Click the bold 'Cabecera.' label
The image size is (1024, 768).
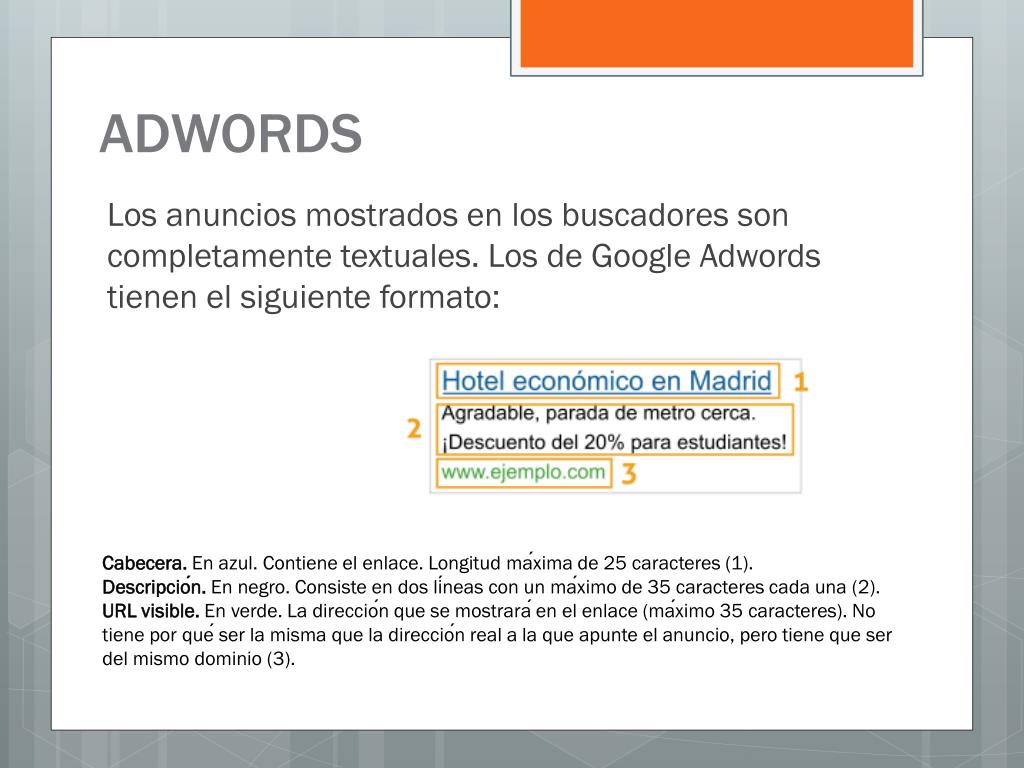coord(144,563)
